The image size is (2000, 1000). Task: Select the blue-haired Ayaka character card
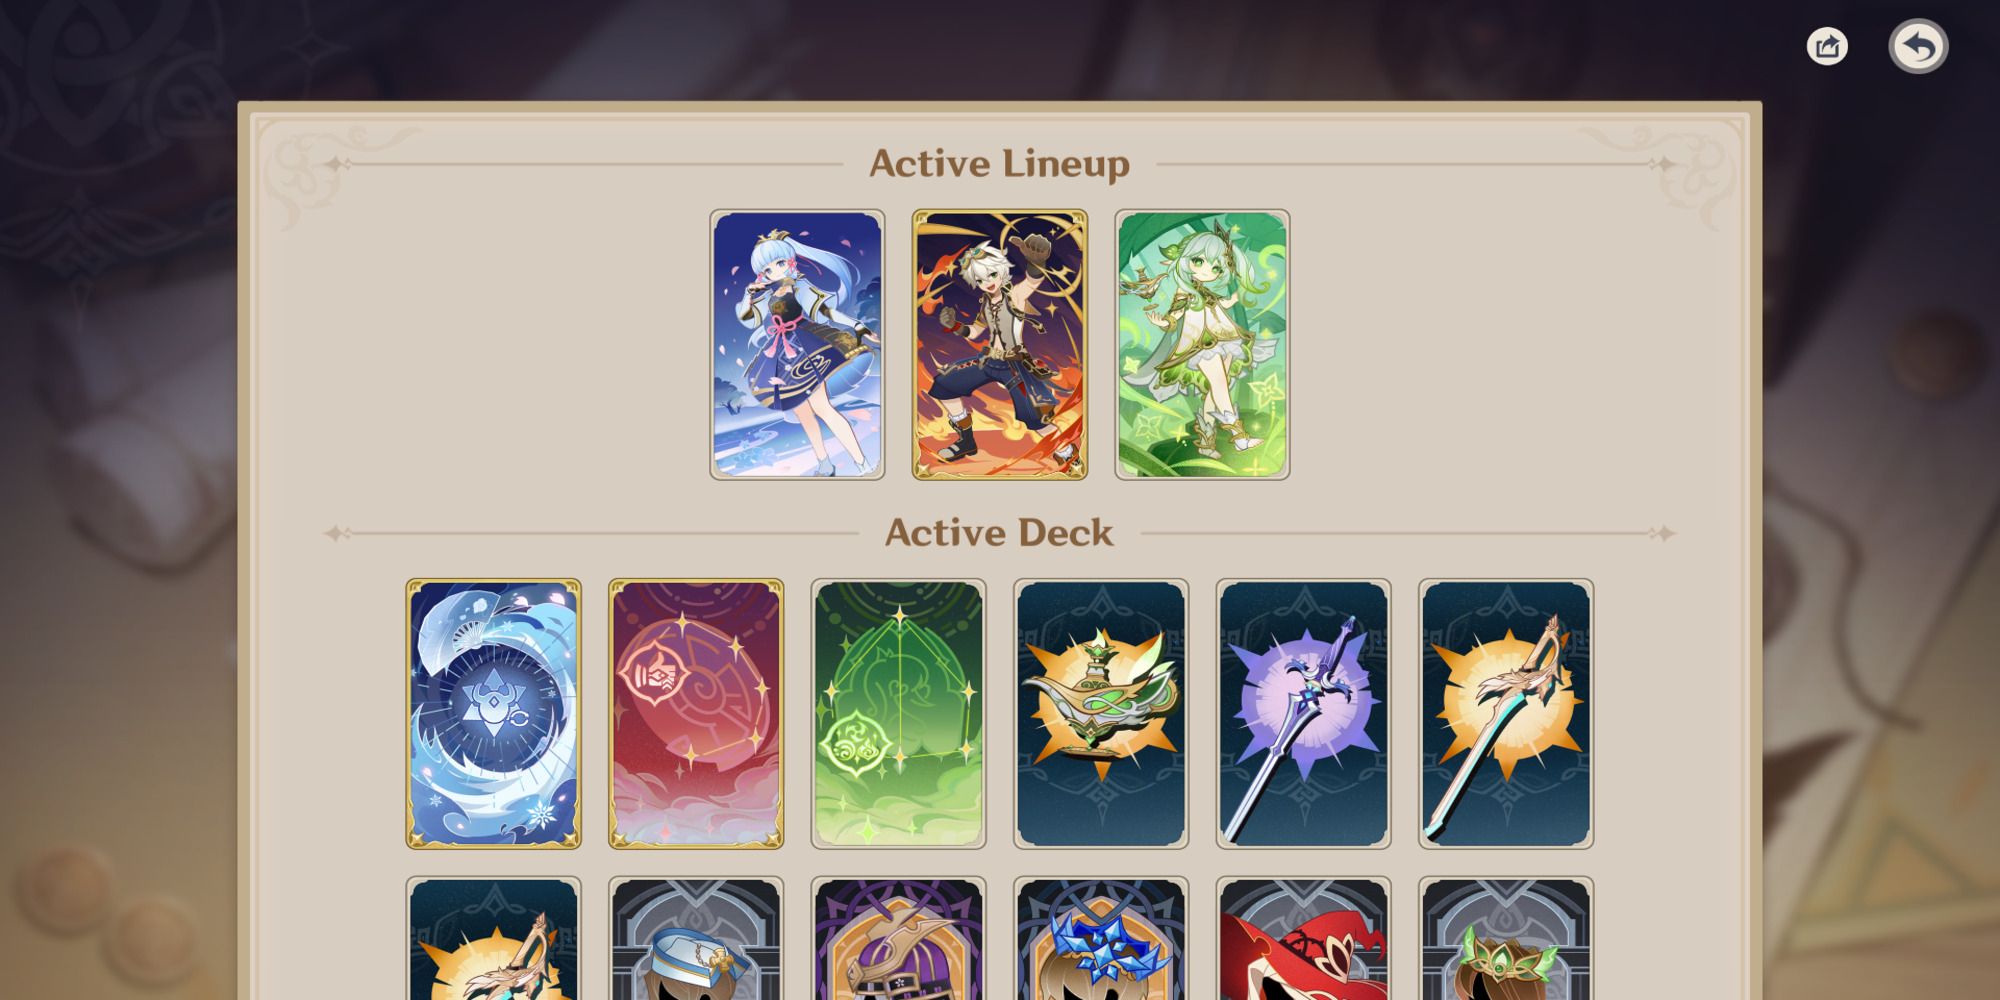click(x=797, y=344)
